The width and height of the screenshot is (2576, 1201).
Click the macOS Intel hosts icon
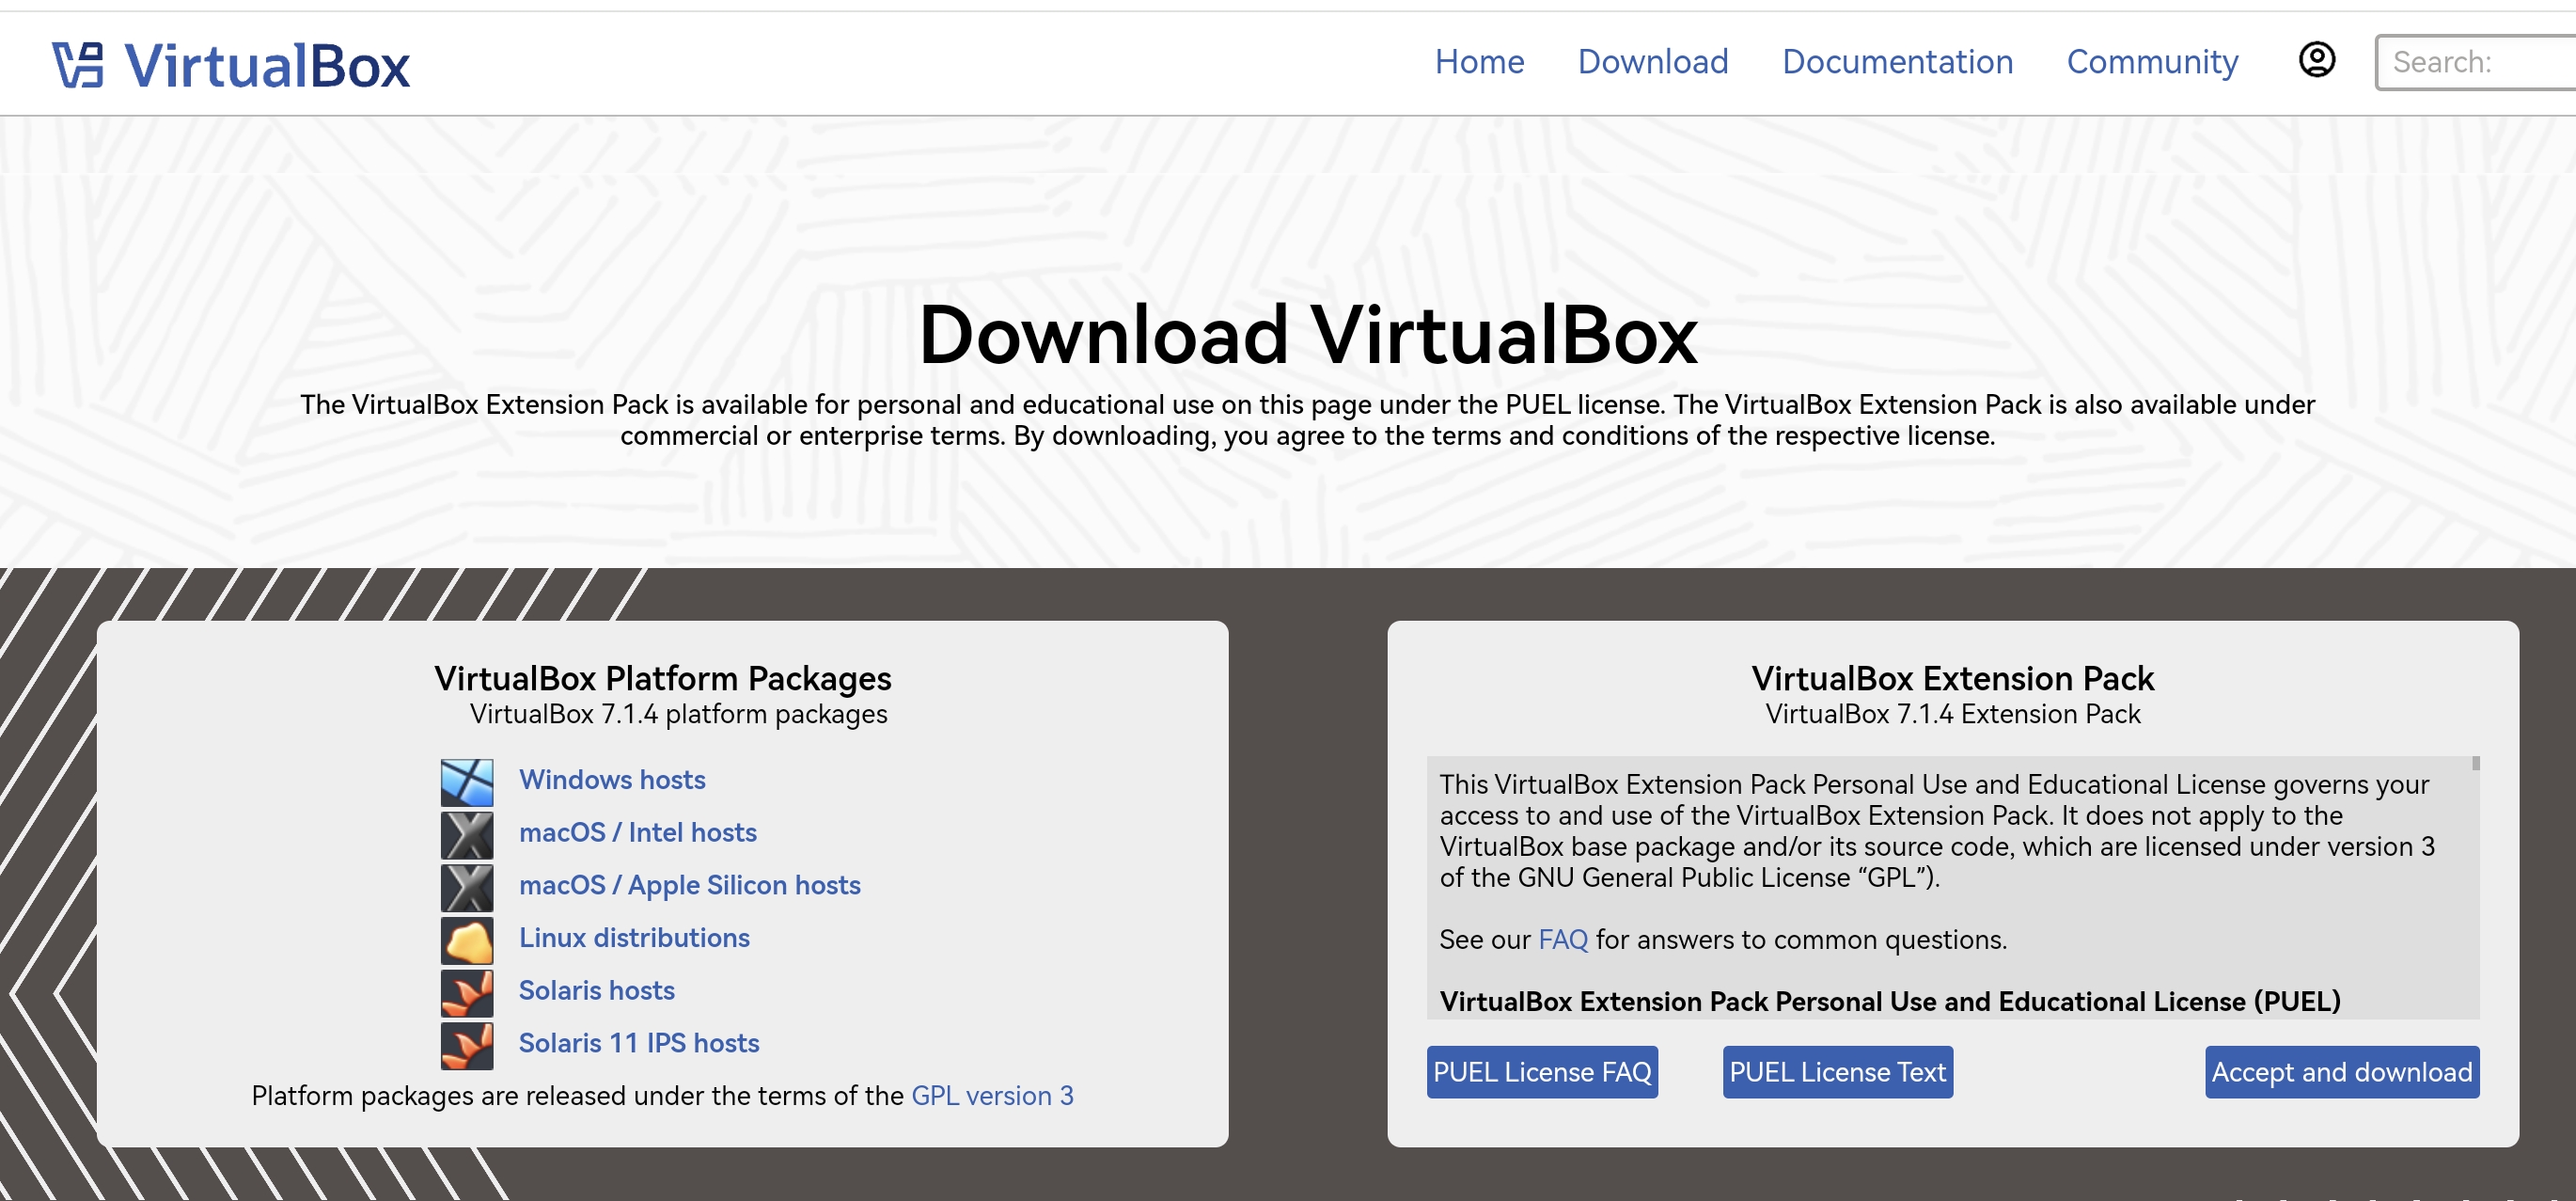(468, 833)
